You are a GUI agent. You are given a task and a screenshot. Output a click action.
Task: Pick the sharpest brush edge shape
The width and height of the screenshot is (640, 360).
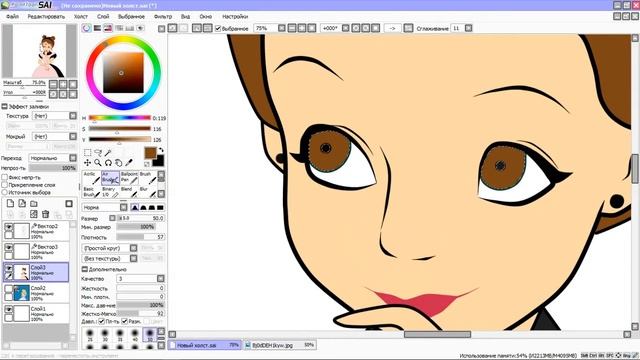[135, 207]
